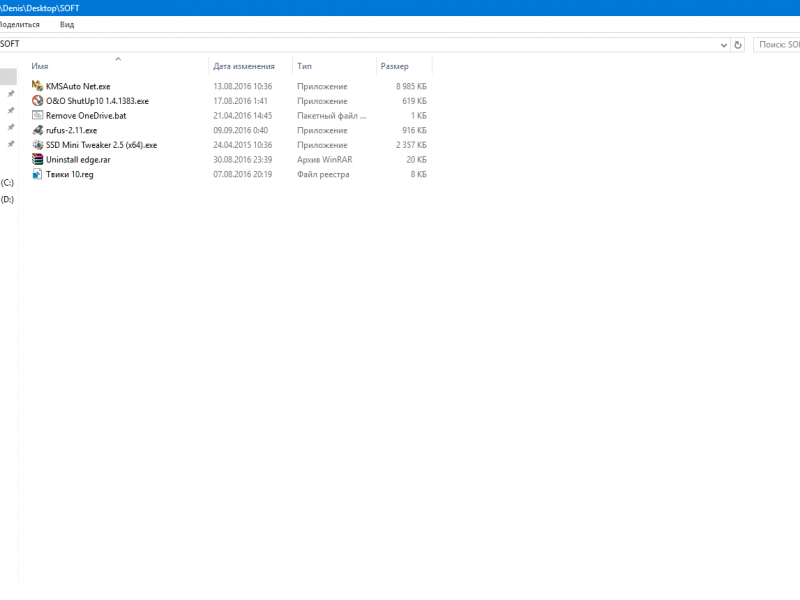Viewport: 800px width, 600px height.
Task: Click the size 2 357 КБ
Action: pyautogui.click(x=411, y=145)
